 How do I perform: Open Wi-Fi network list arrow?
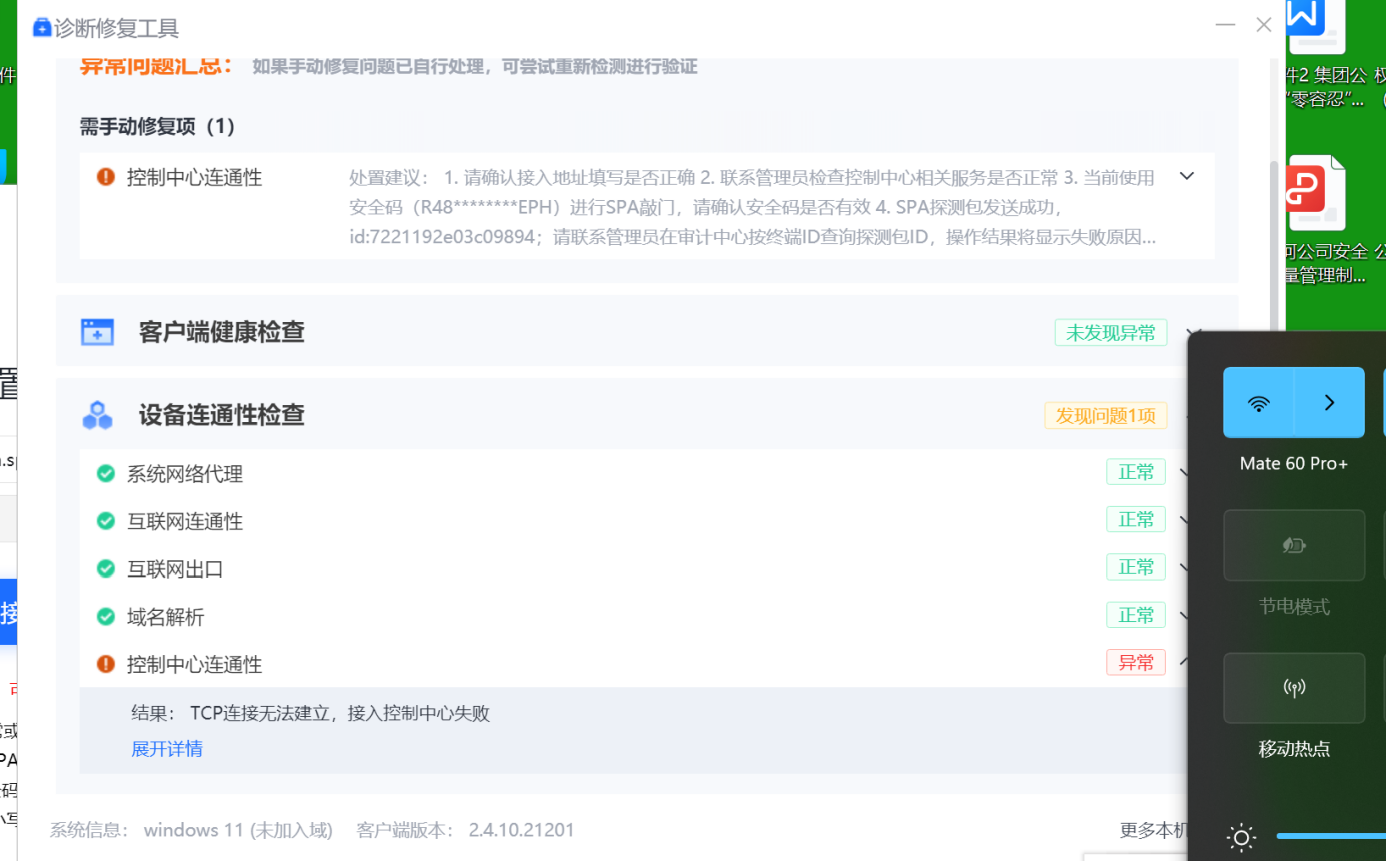tap(1329, 402)
